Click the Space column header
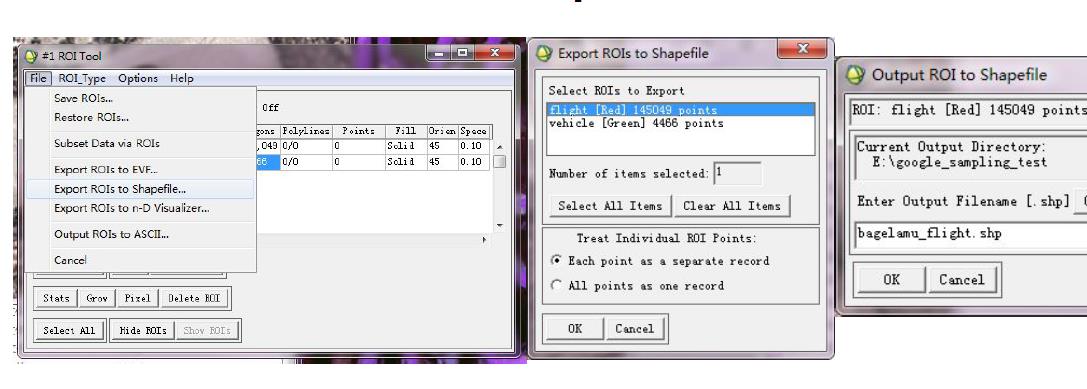This screenshot has width=1087, height=389. pyautogui.click(x=474, y=131)
